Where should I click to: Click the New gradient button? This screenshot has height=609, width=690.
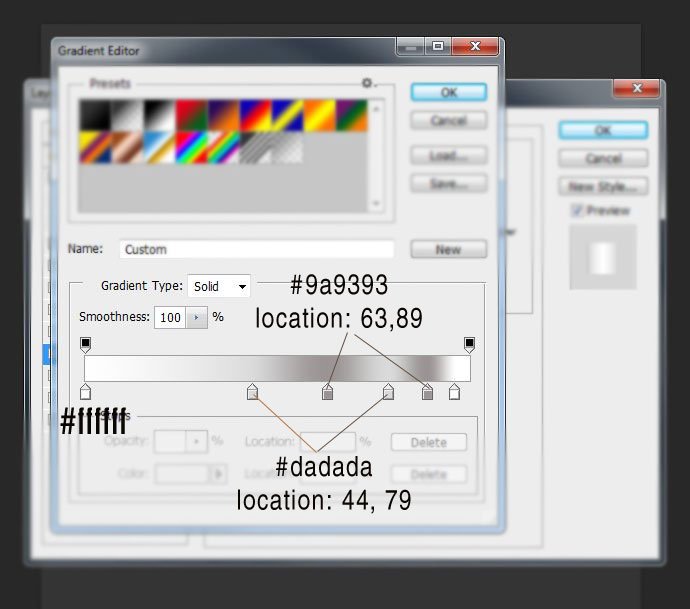[448, 249]
